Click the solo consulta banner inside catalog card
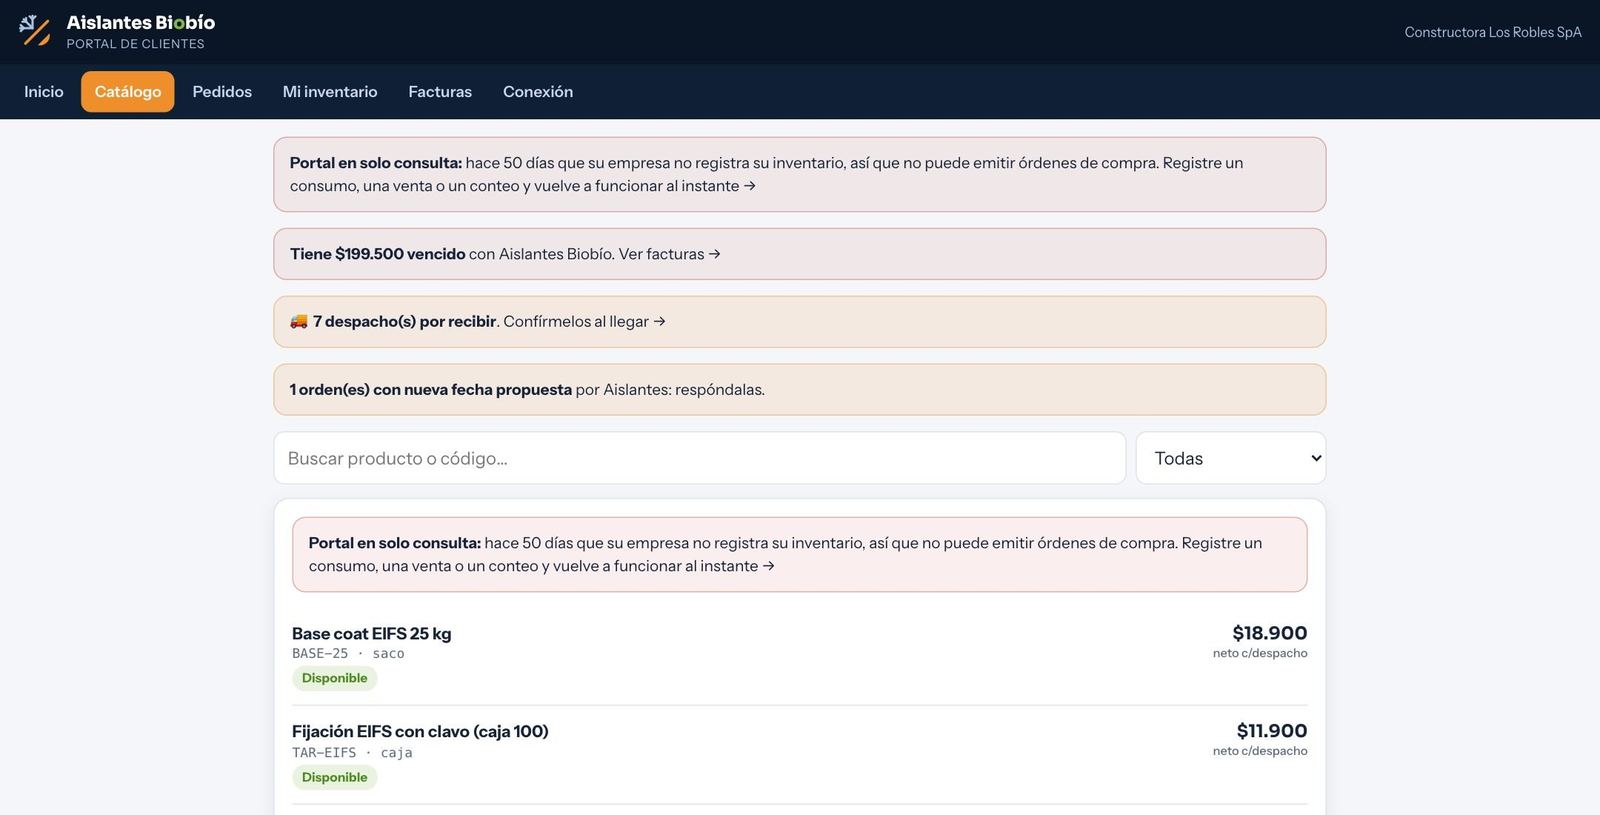Viewport: 1600px width, 815px height. coord(800,554)
